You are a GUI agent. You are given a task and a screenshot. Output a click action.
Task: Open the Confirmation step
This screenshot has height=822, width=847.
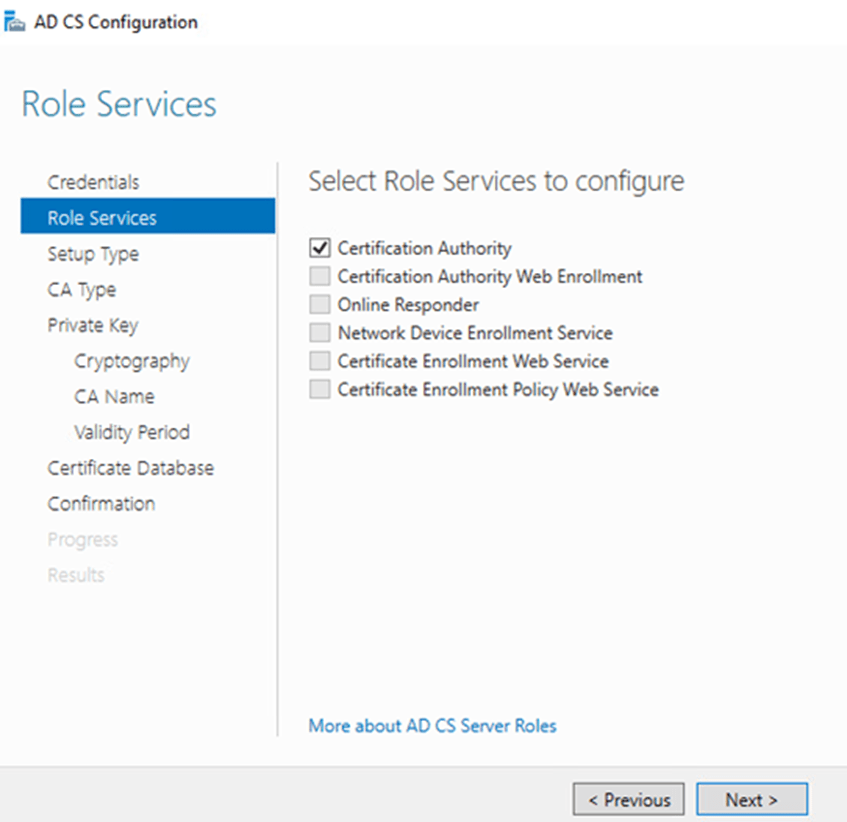click(x=101, y=504)
